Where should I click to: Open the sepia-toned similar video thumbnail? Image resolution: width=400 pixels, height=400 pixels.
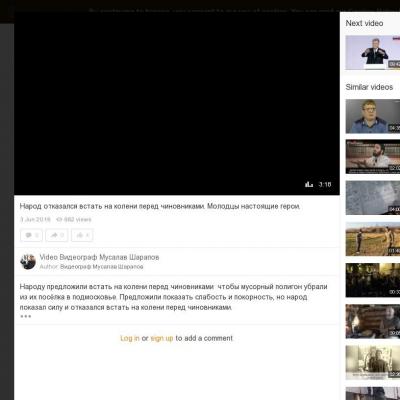[373, 362]
